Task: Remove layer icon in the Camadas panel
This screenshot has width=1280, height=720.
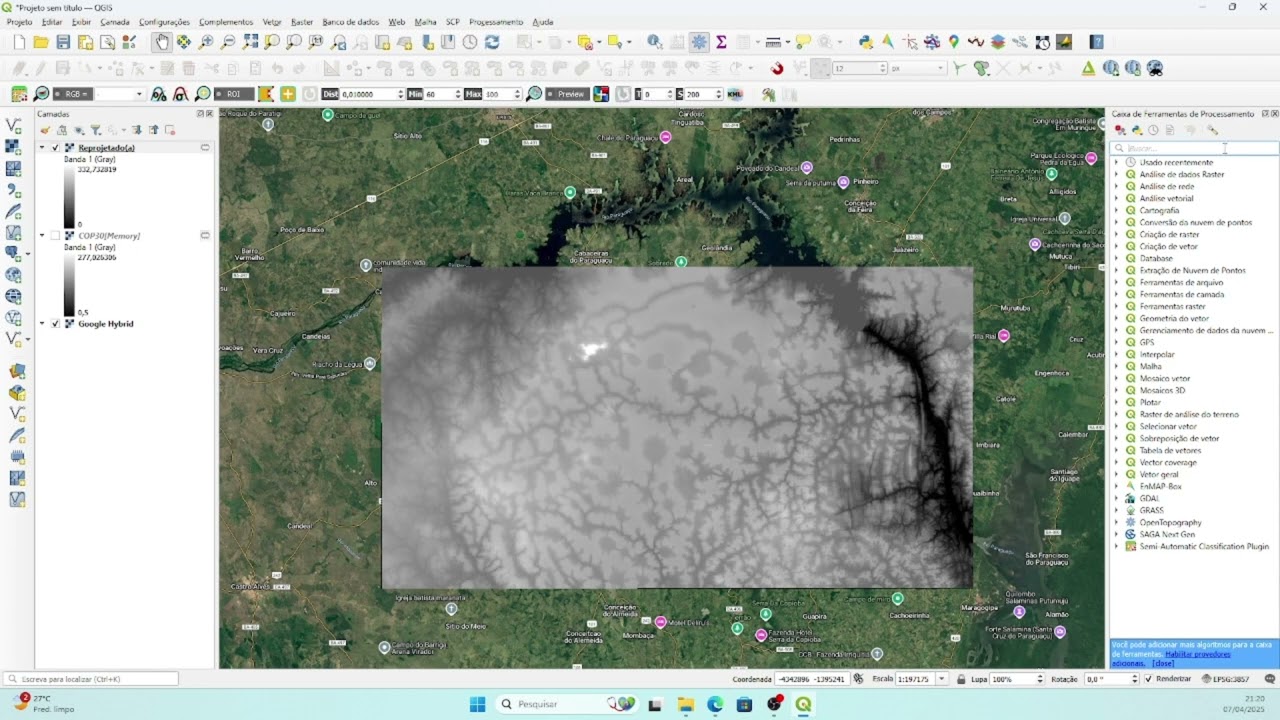Action: (x=170, y=130)
